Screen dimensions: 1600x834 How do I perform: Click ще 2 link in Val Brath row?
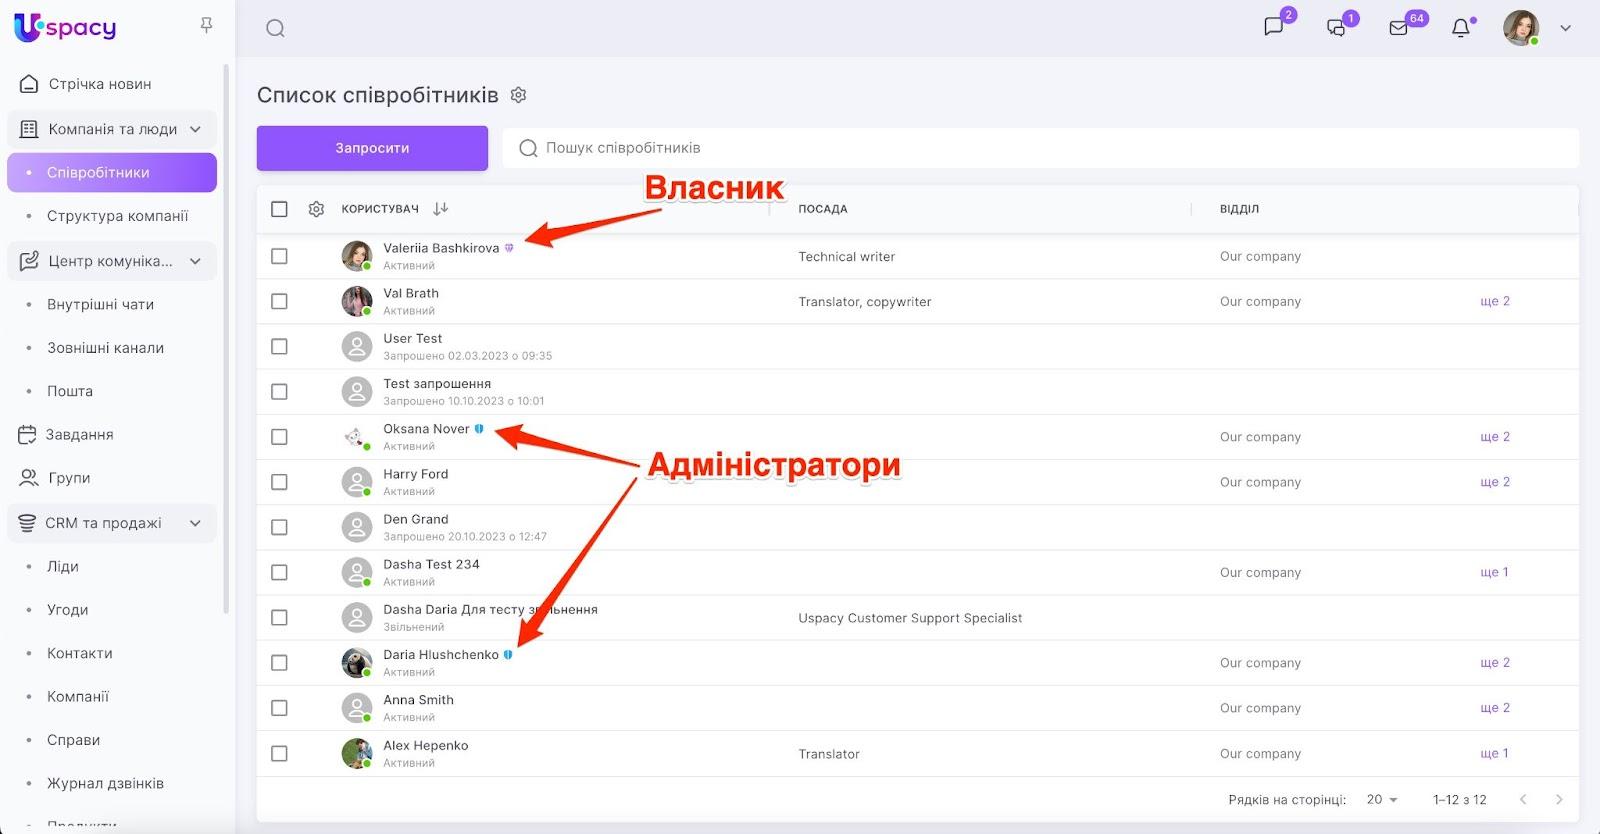click(1494, 301)
